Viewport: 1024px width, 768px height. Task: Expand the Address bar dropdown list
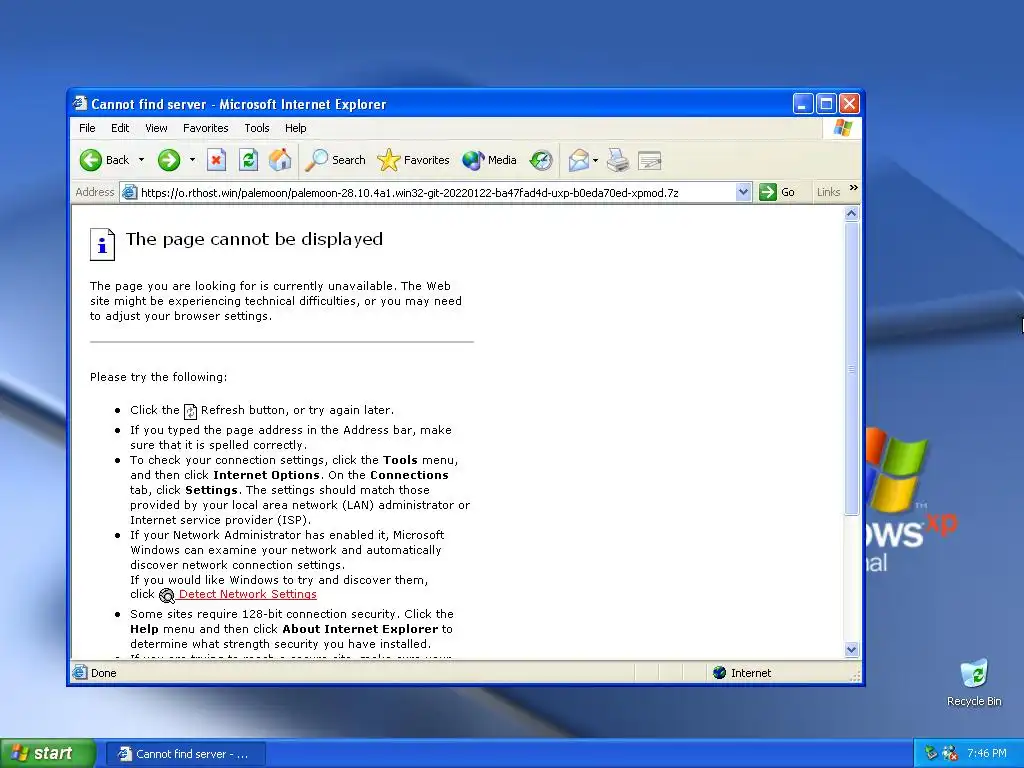(743, 192)
